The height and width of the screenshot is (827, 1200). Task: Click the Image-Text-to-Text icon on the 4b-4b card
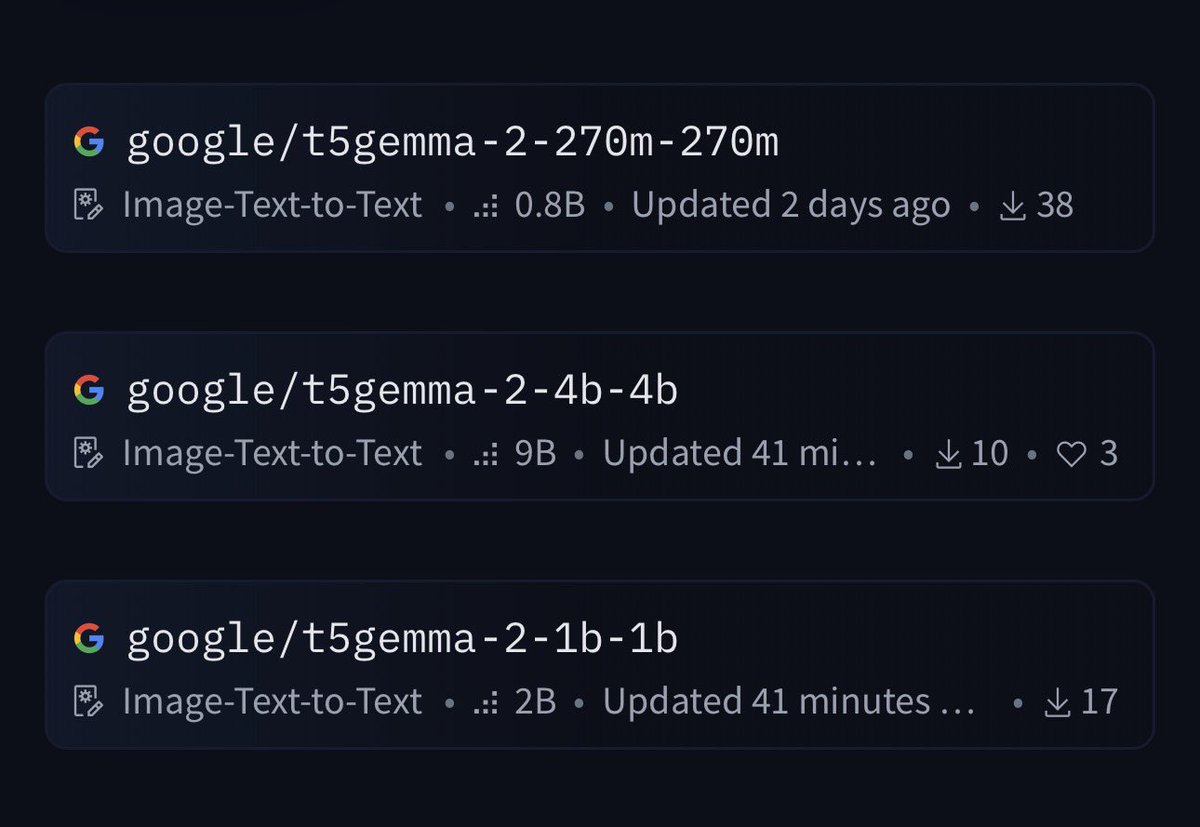[x=89, y=454]
